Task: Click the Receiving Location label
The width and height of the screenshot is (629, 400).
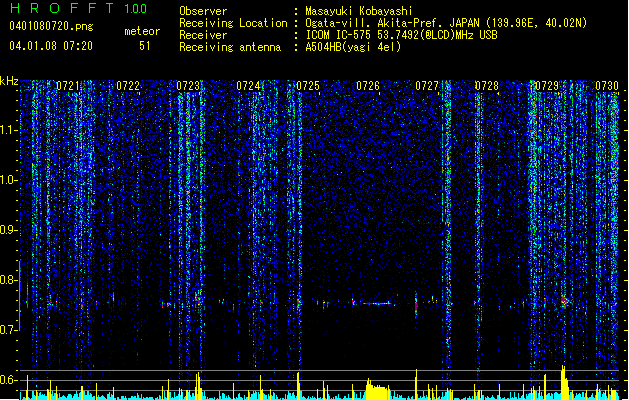Action: point(233,23)
